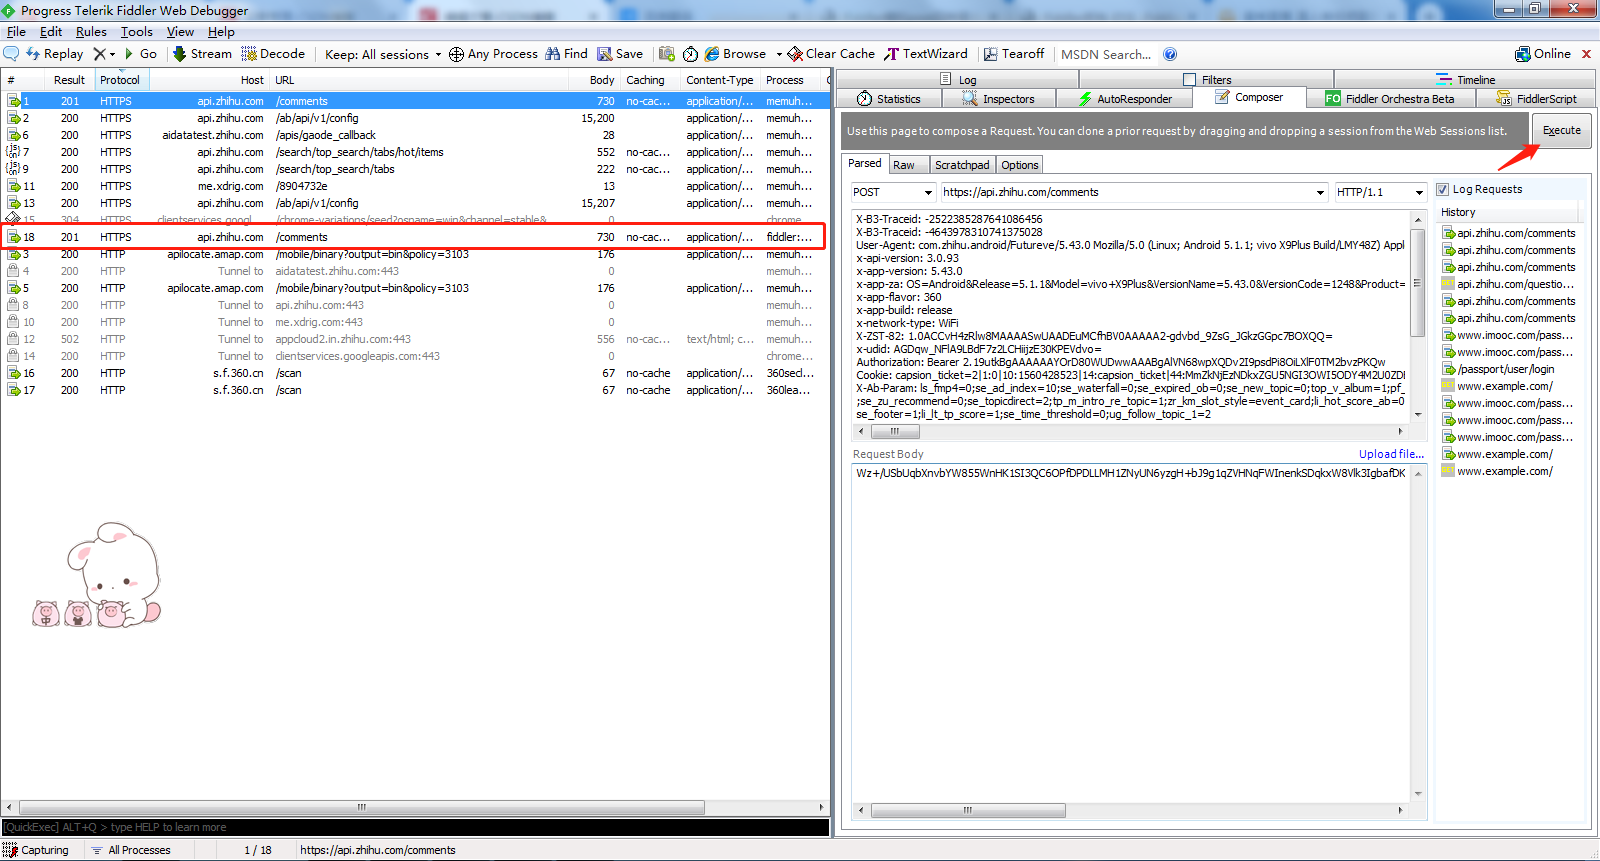Open the Log tab
The image size is (1600, 861).
point(958,79)
